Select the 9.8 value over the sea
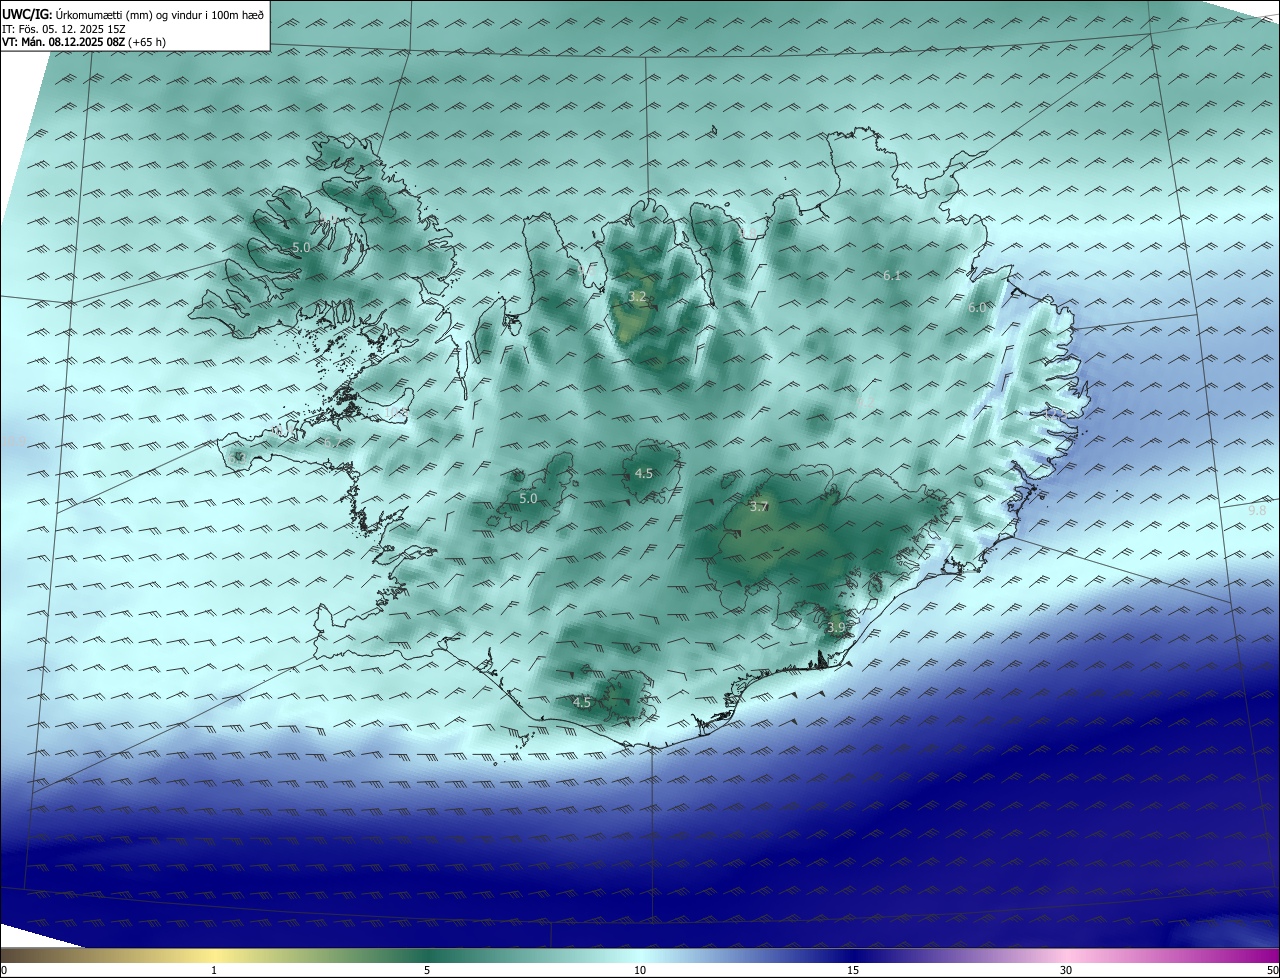Screen dimensions: 1280x978 point(1257,510)
